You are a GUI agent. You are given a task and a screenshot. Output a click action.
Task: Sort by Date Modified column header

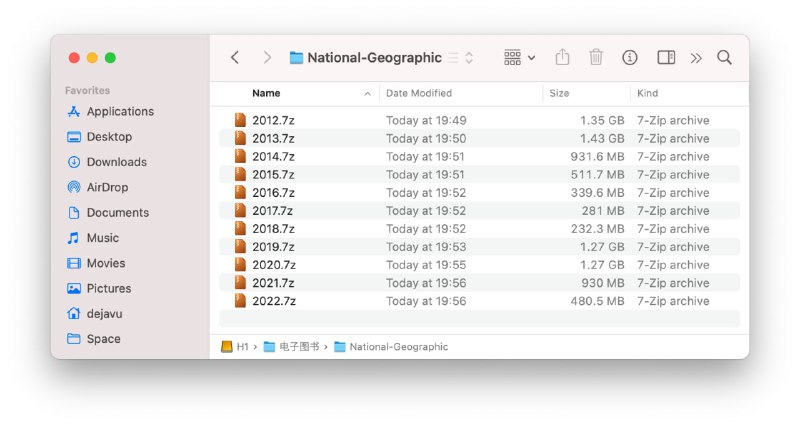pos(419,93)
